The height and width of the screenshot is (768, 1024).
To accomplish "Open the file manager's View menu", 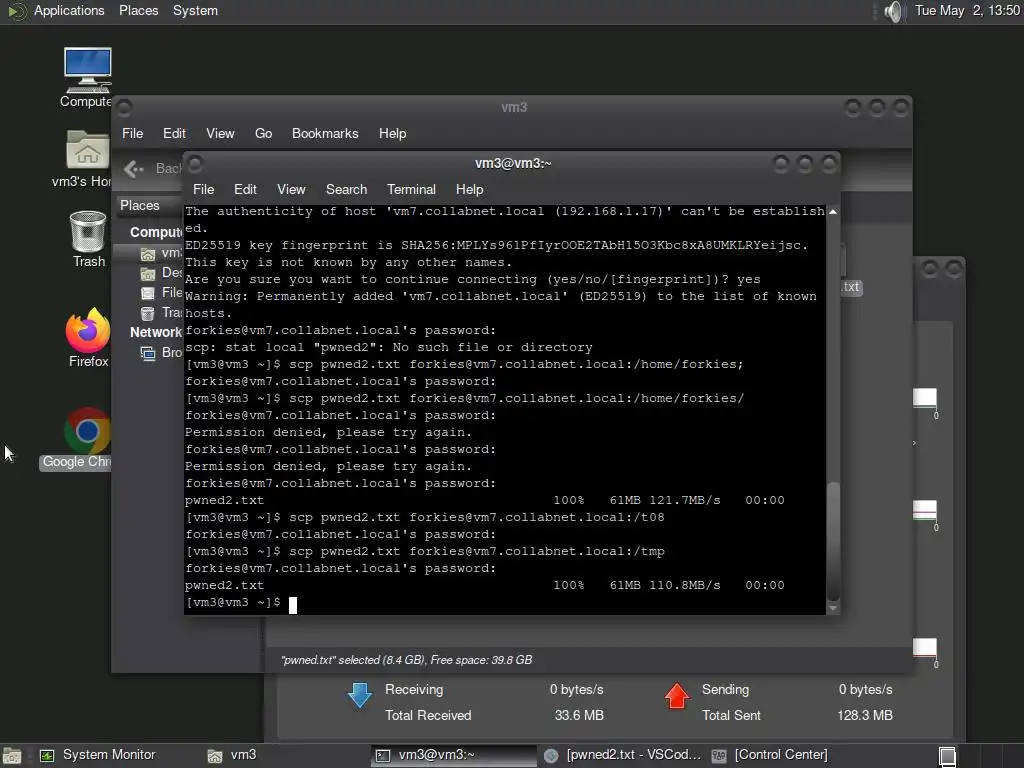I will [x=220, y=133].
